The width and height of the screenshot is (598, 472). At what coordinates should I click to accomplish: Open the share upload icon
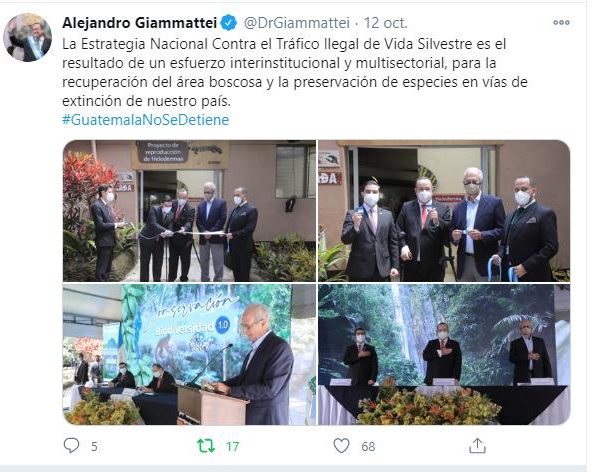477,445
